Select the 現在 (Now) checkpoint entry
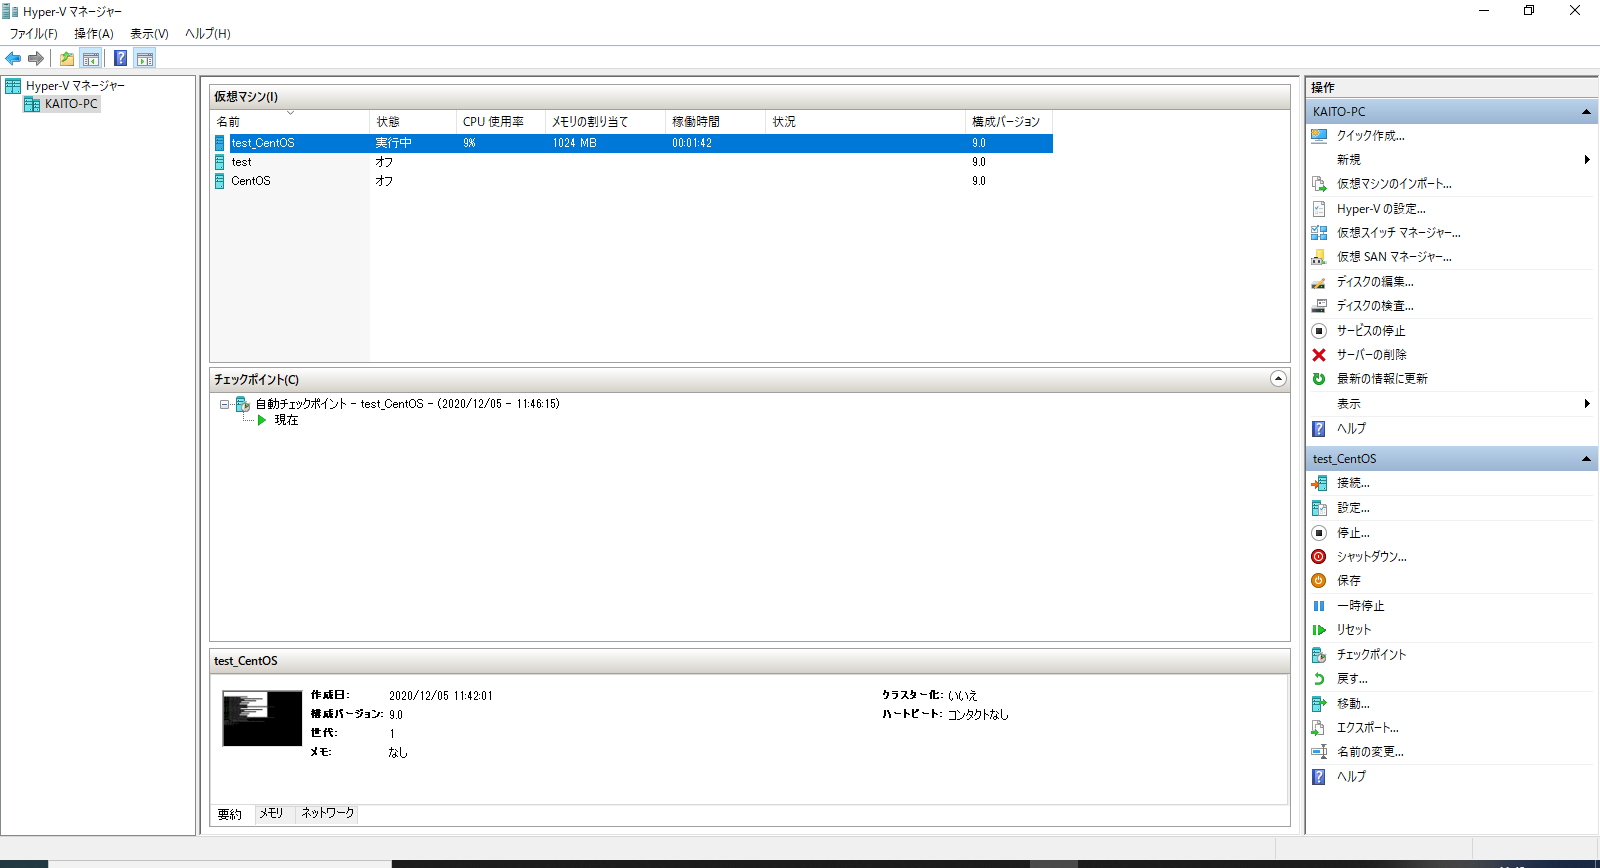 pyautogui.click(x=286, y=421)
